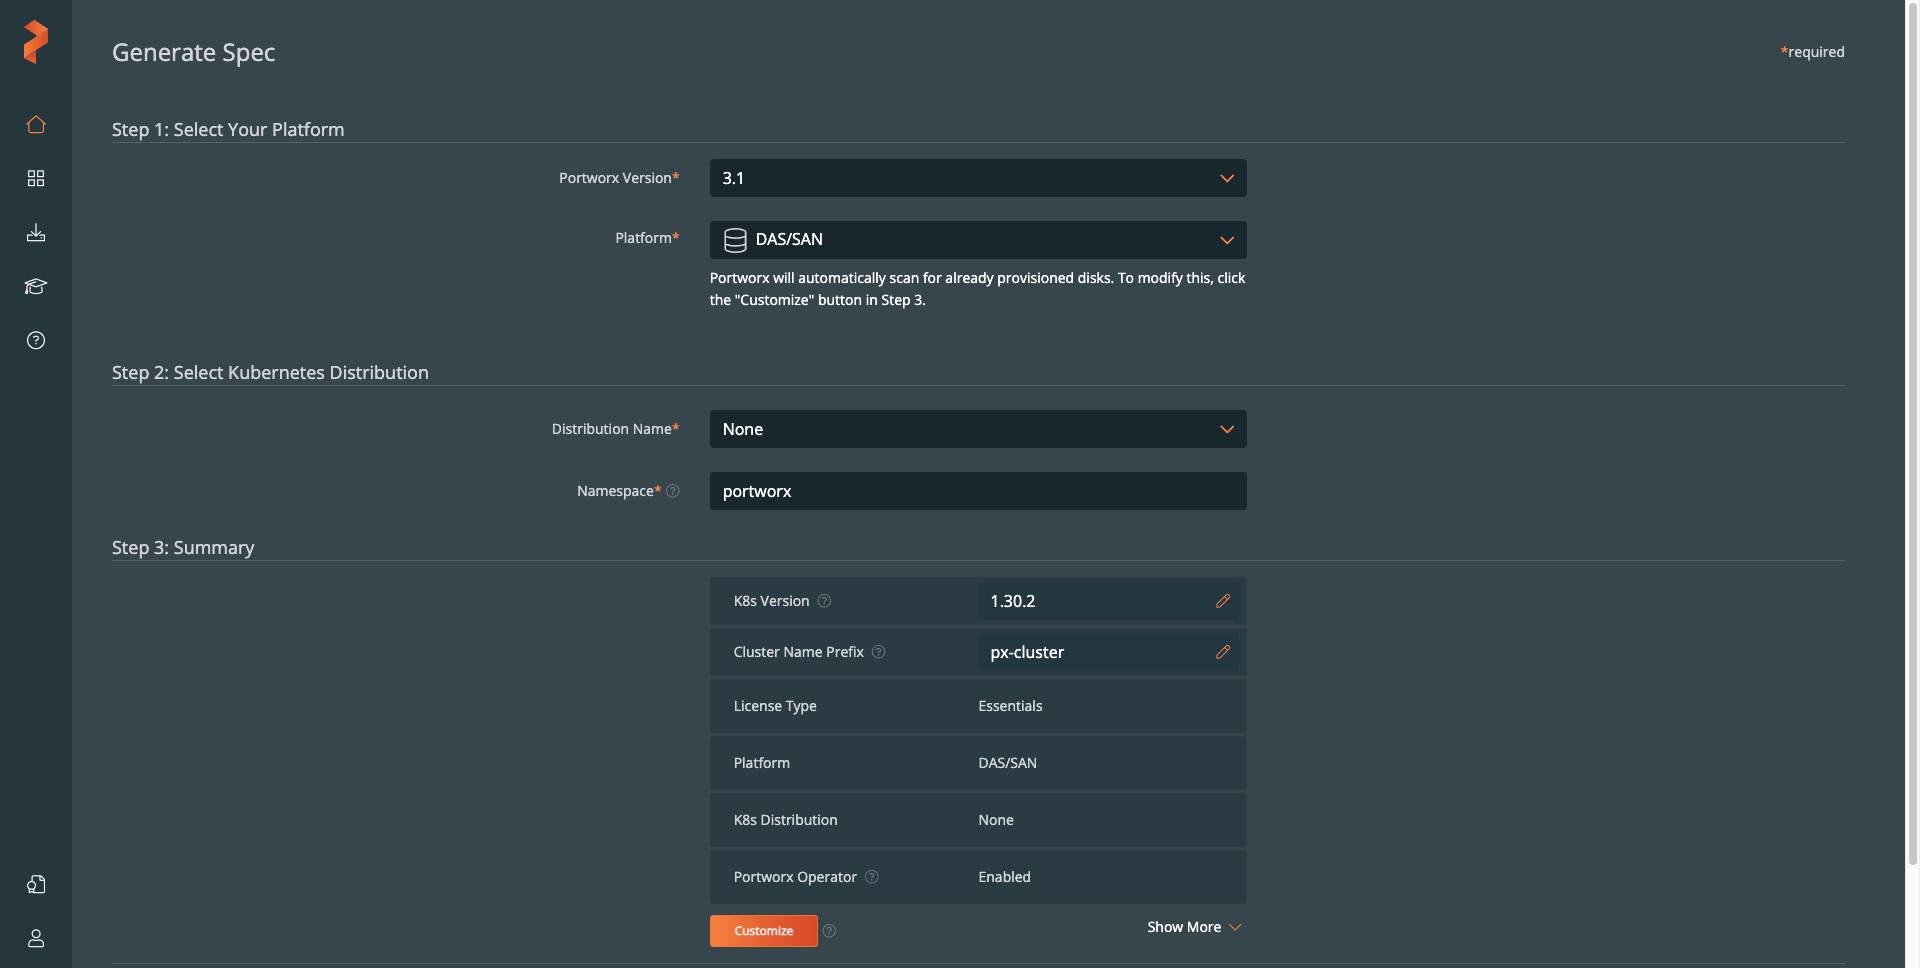Screen dimensions: 1920x968
Task: Click the K8s Version help tooltip
Action: pyautogui.click(x=825, y=601)
